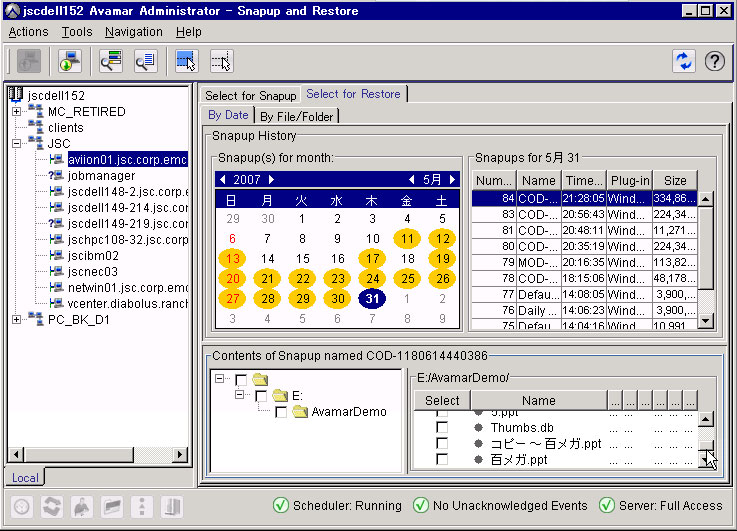This screenshot has height=531, width=737.
Task: Collapse the snapup contents root node
Action: point(220,378)
